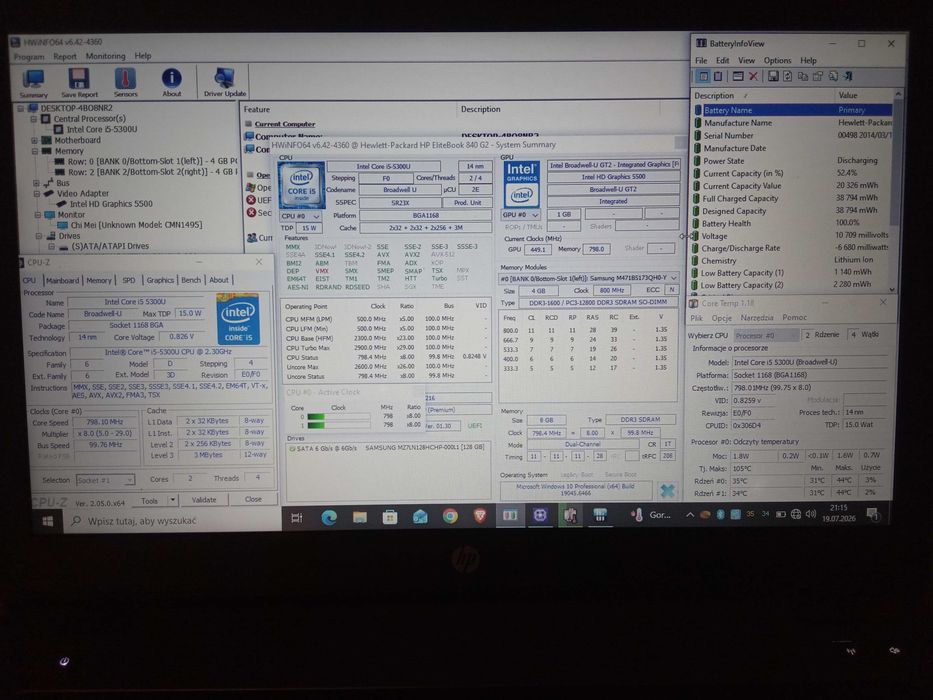Click the Description column header in BatteryInfoView
Screen dimensions: 933x700
pos(764,96)
